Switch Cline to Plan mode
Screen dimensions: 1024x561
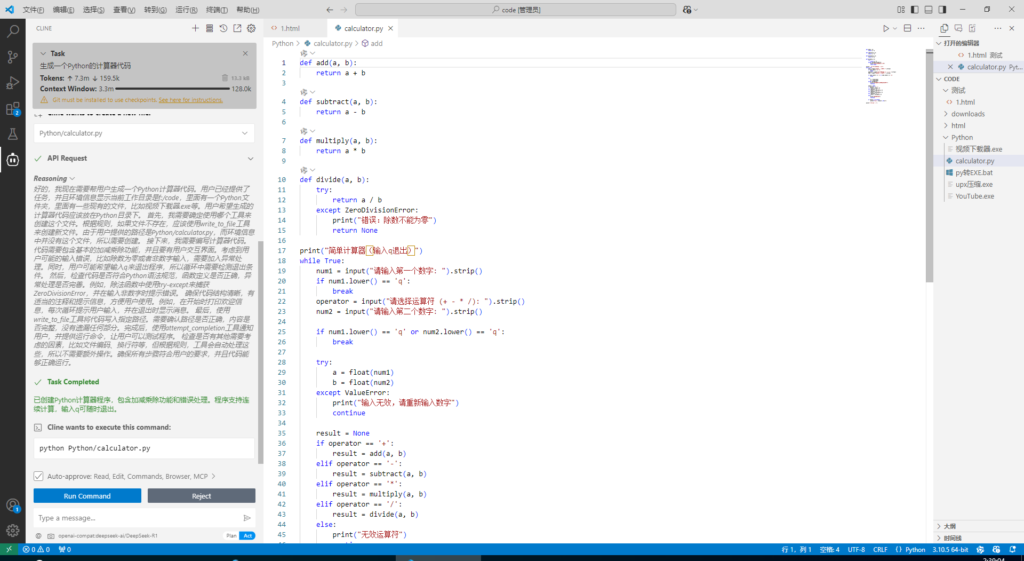tap(231, 536)
